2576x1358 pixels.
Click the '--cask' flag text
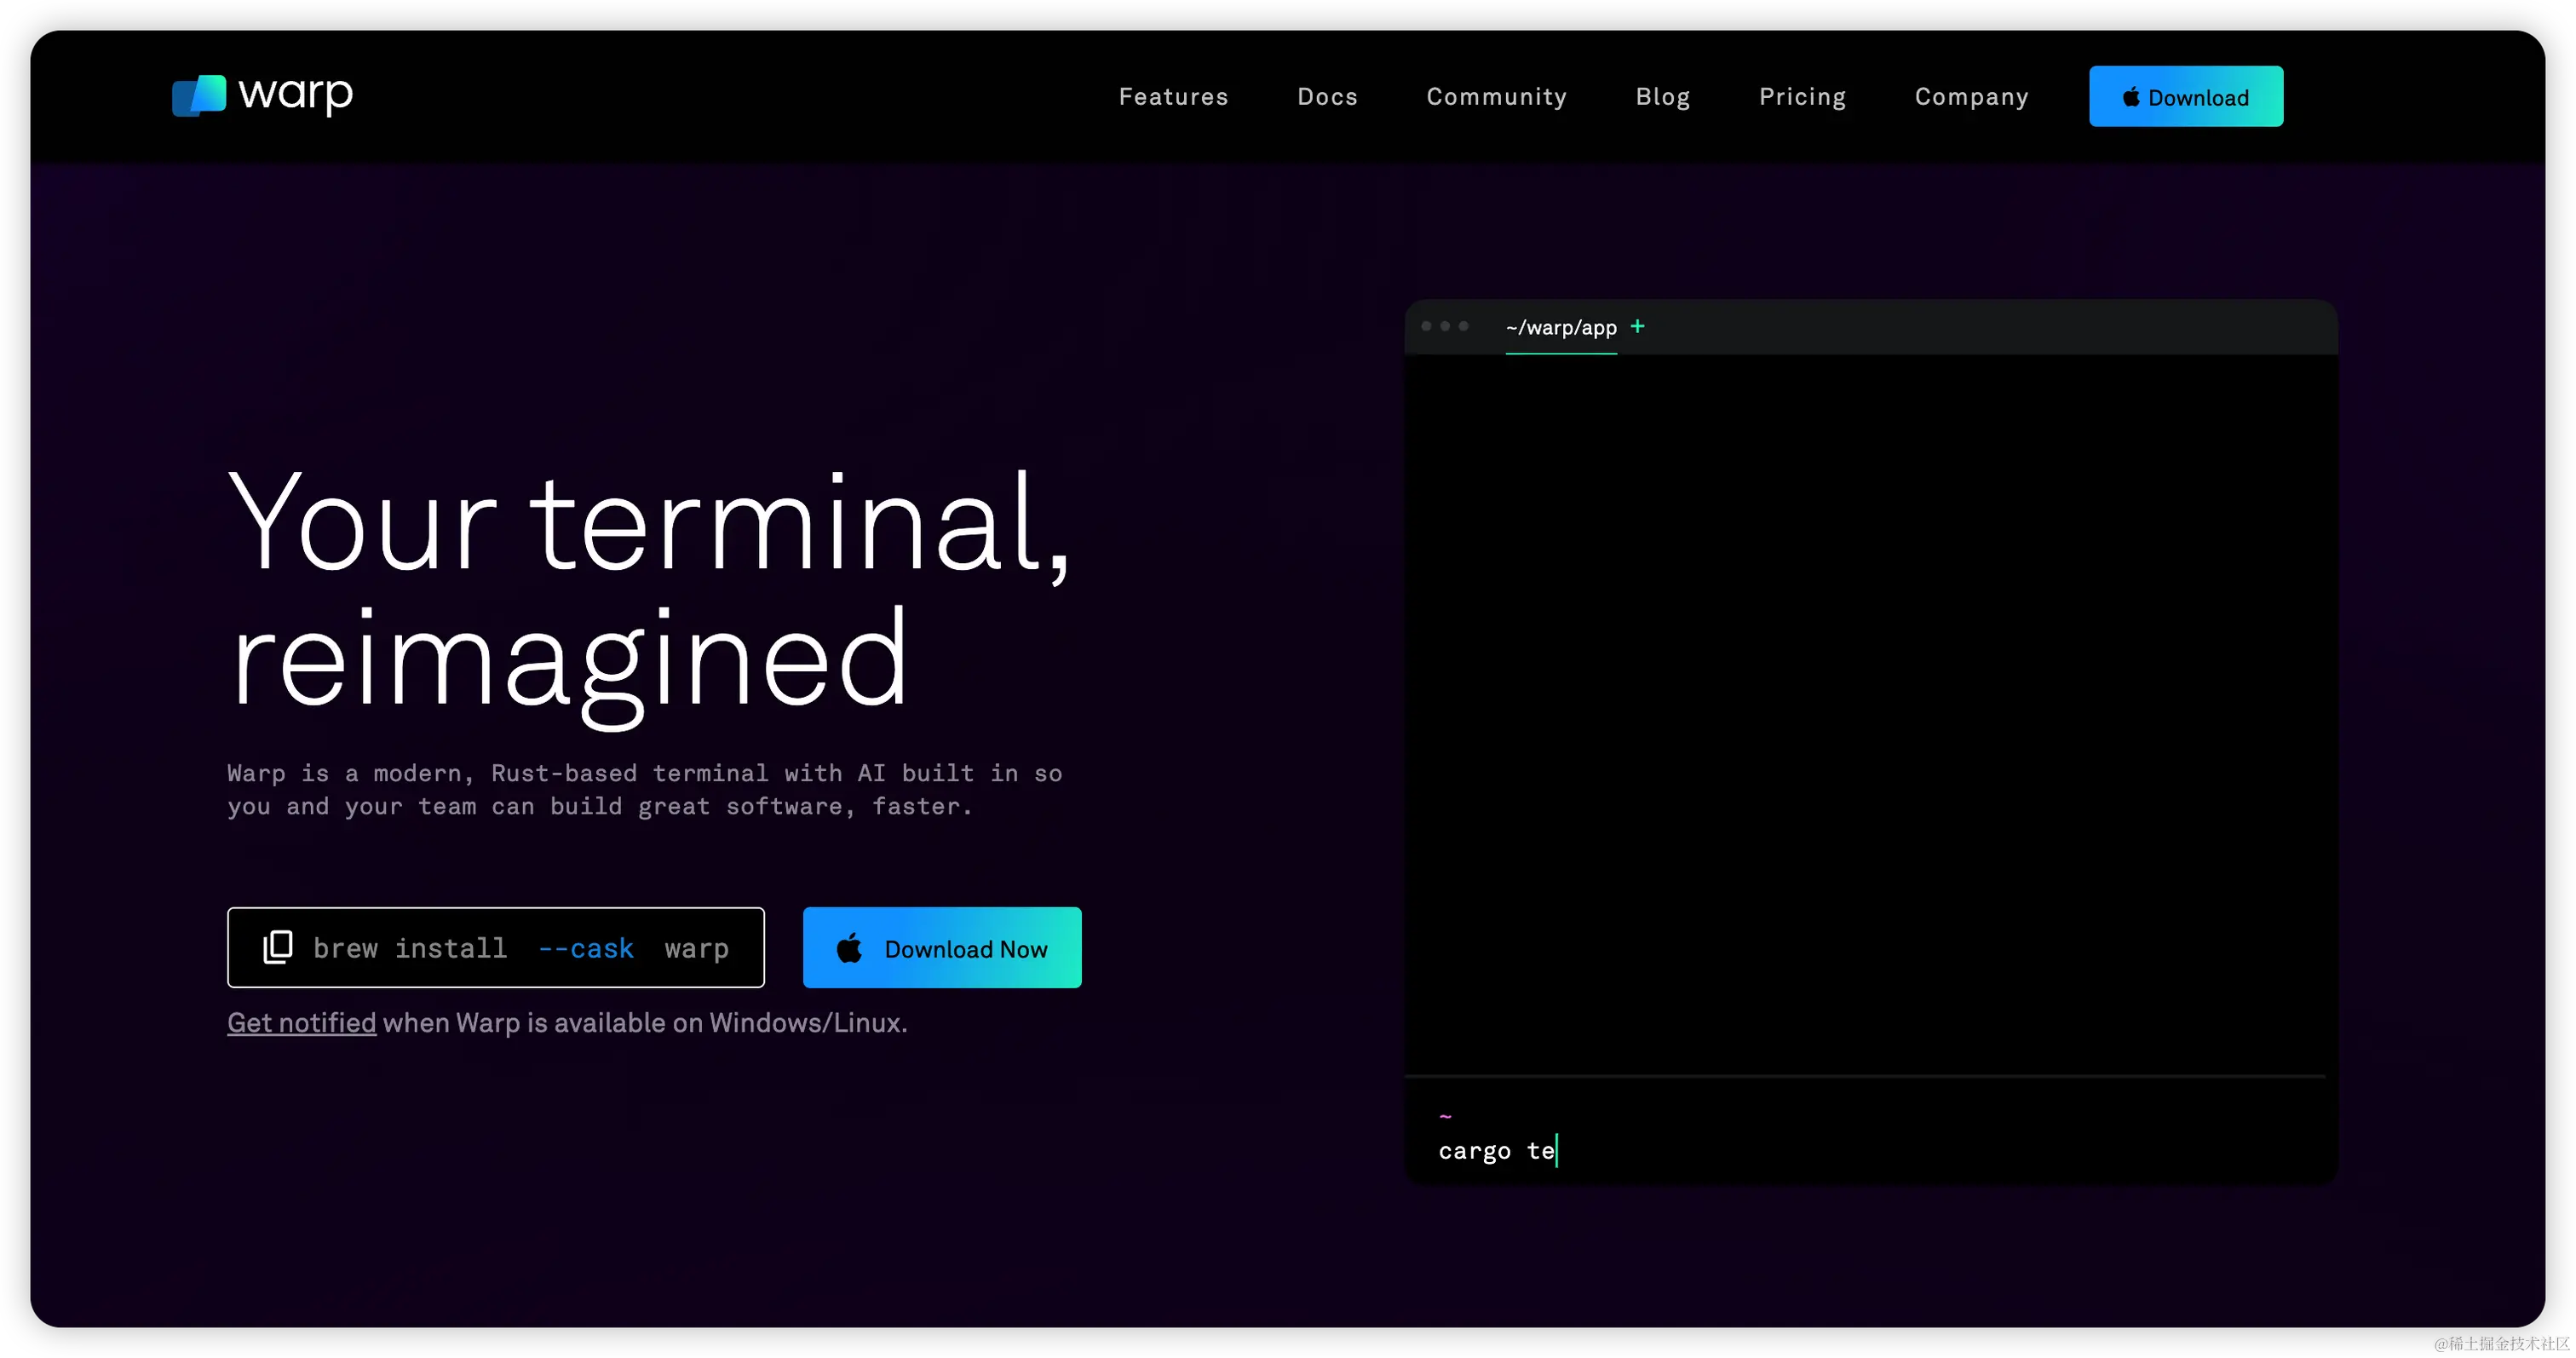click(586, 948)
